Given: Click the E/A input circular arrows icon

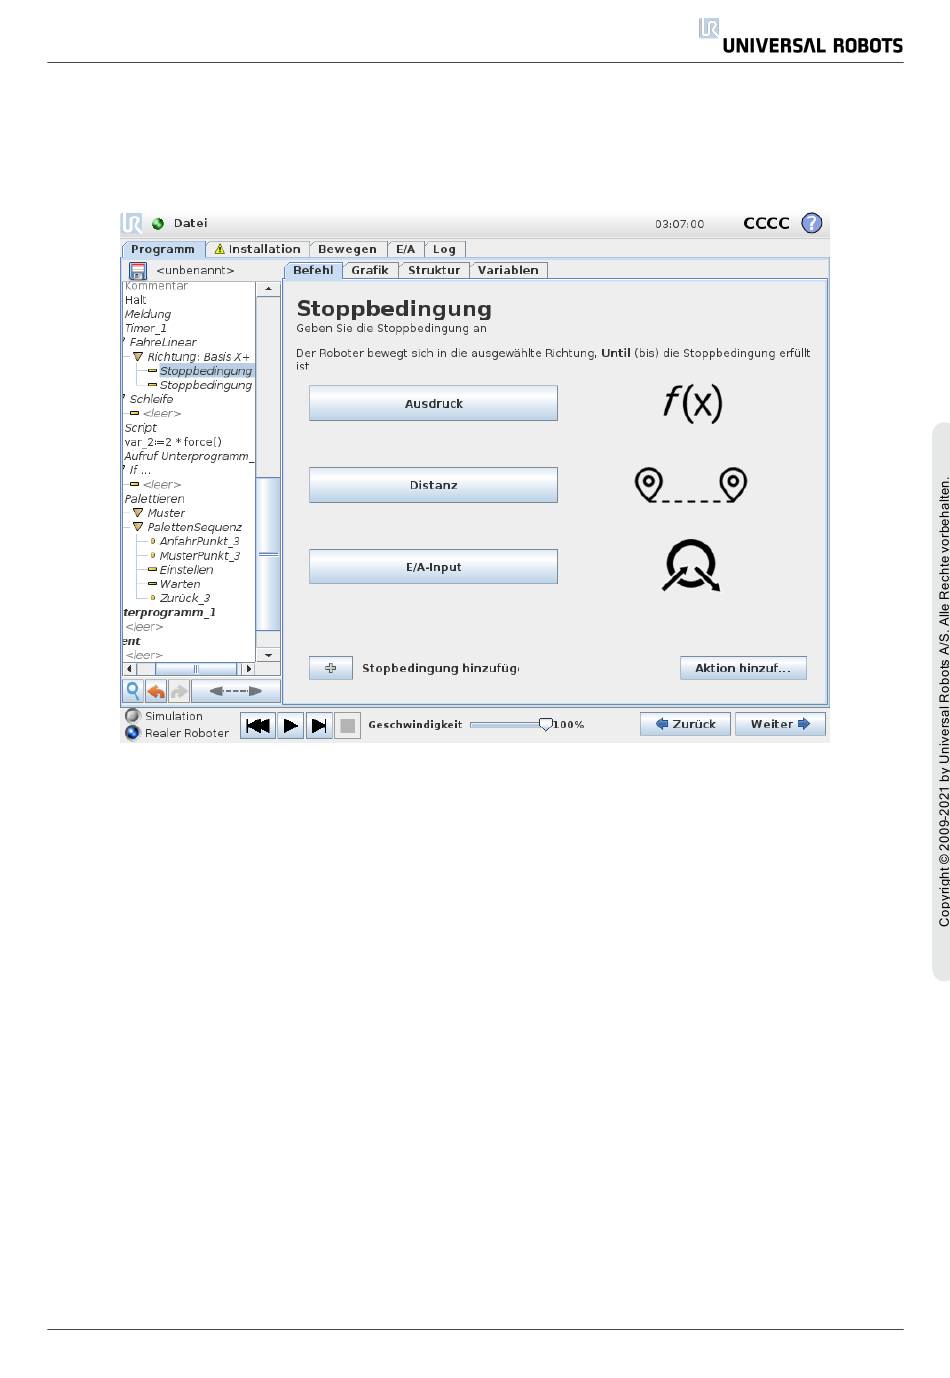Looking at the screenshot, I should click(691, 566).
